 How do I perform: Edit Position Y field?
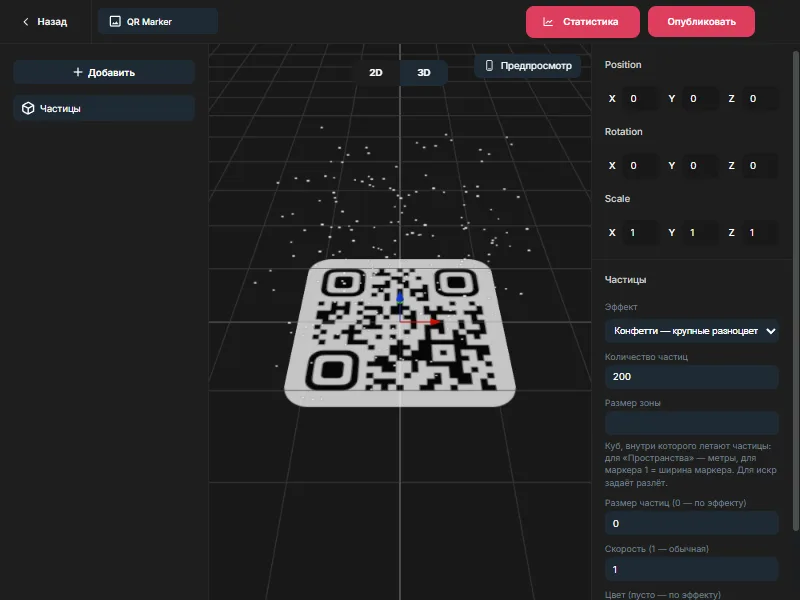click(x=701, y=98)
